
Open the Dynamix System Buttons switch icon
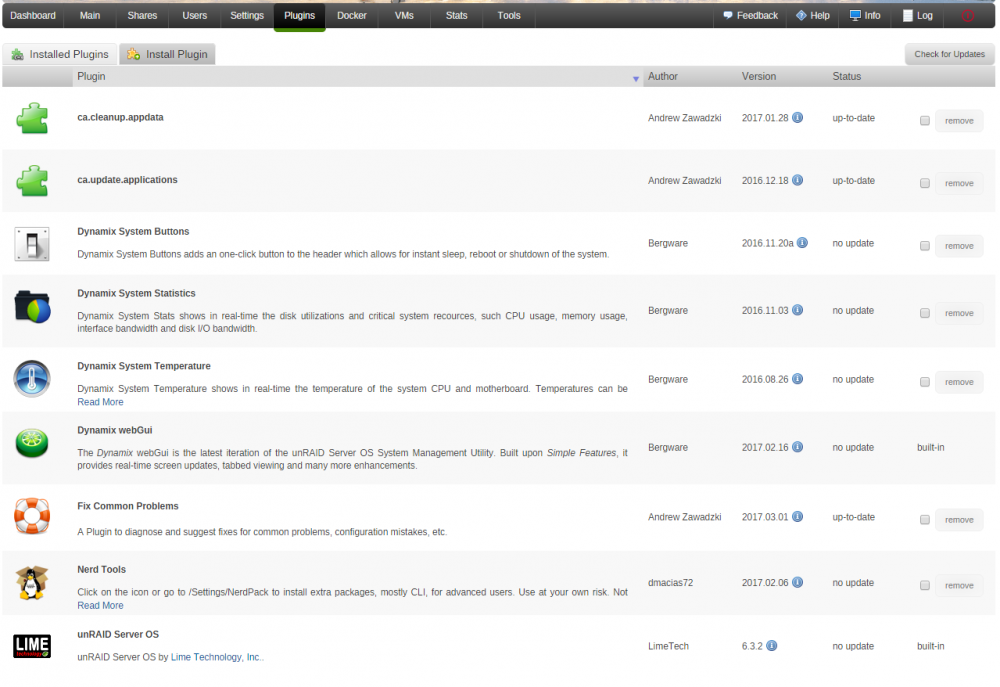click(32, 244)
